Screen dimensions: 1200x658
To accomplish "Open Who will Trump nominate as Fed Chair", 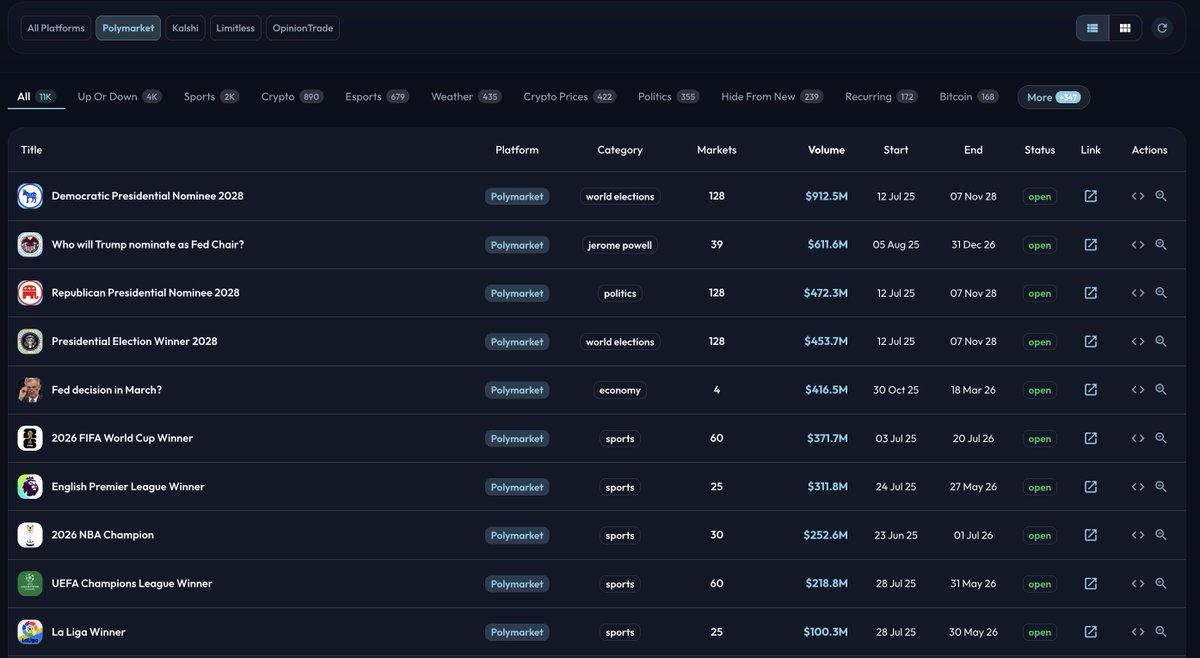I will (148, 245).
